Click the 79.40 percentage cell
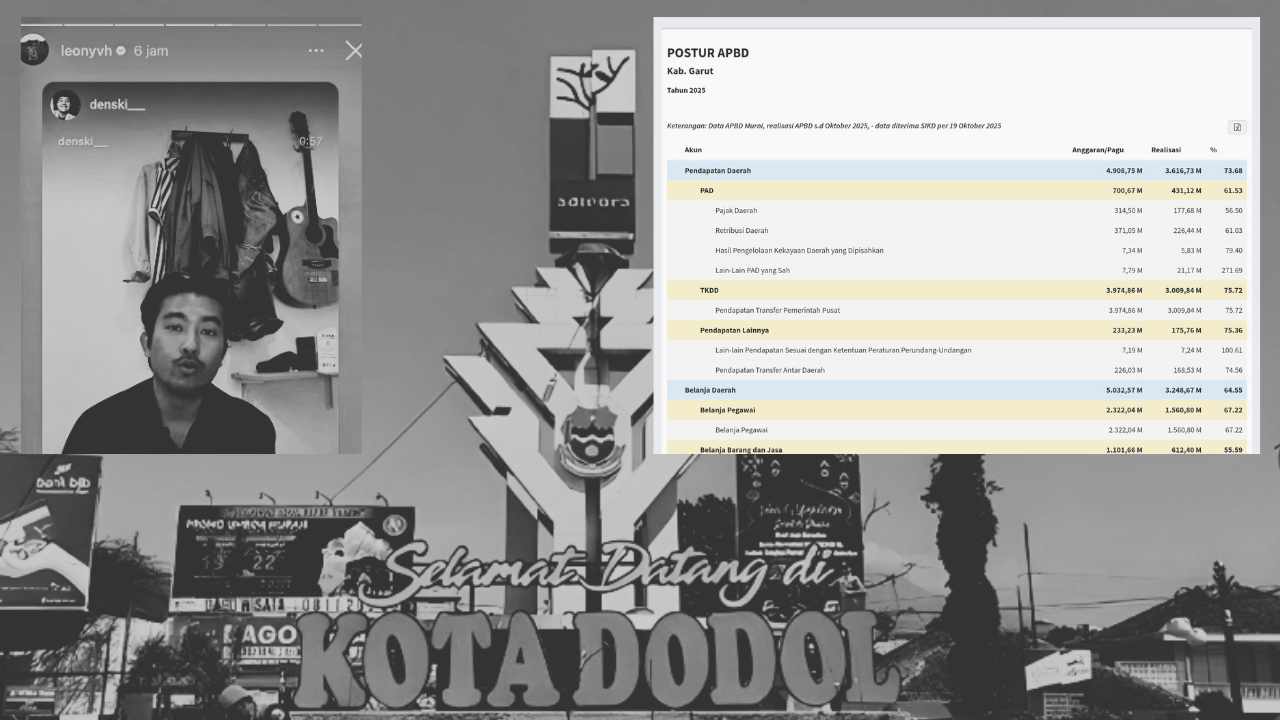Screen dimensions: 1280x720 [1233, 251]
